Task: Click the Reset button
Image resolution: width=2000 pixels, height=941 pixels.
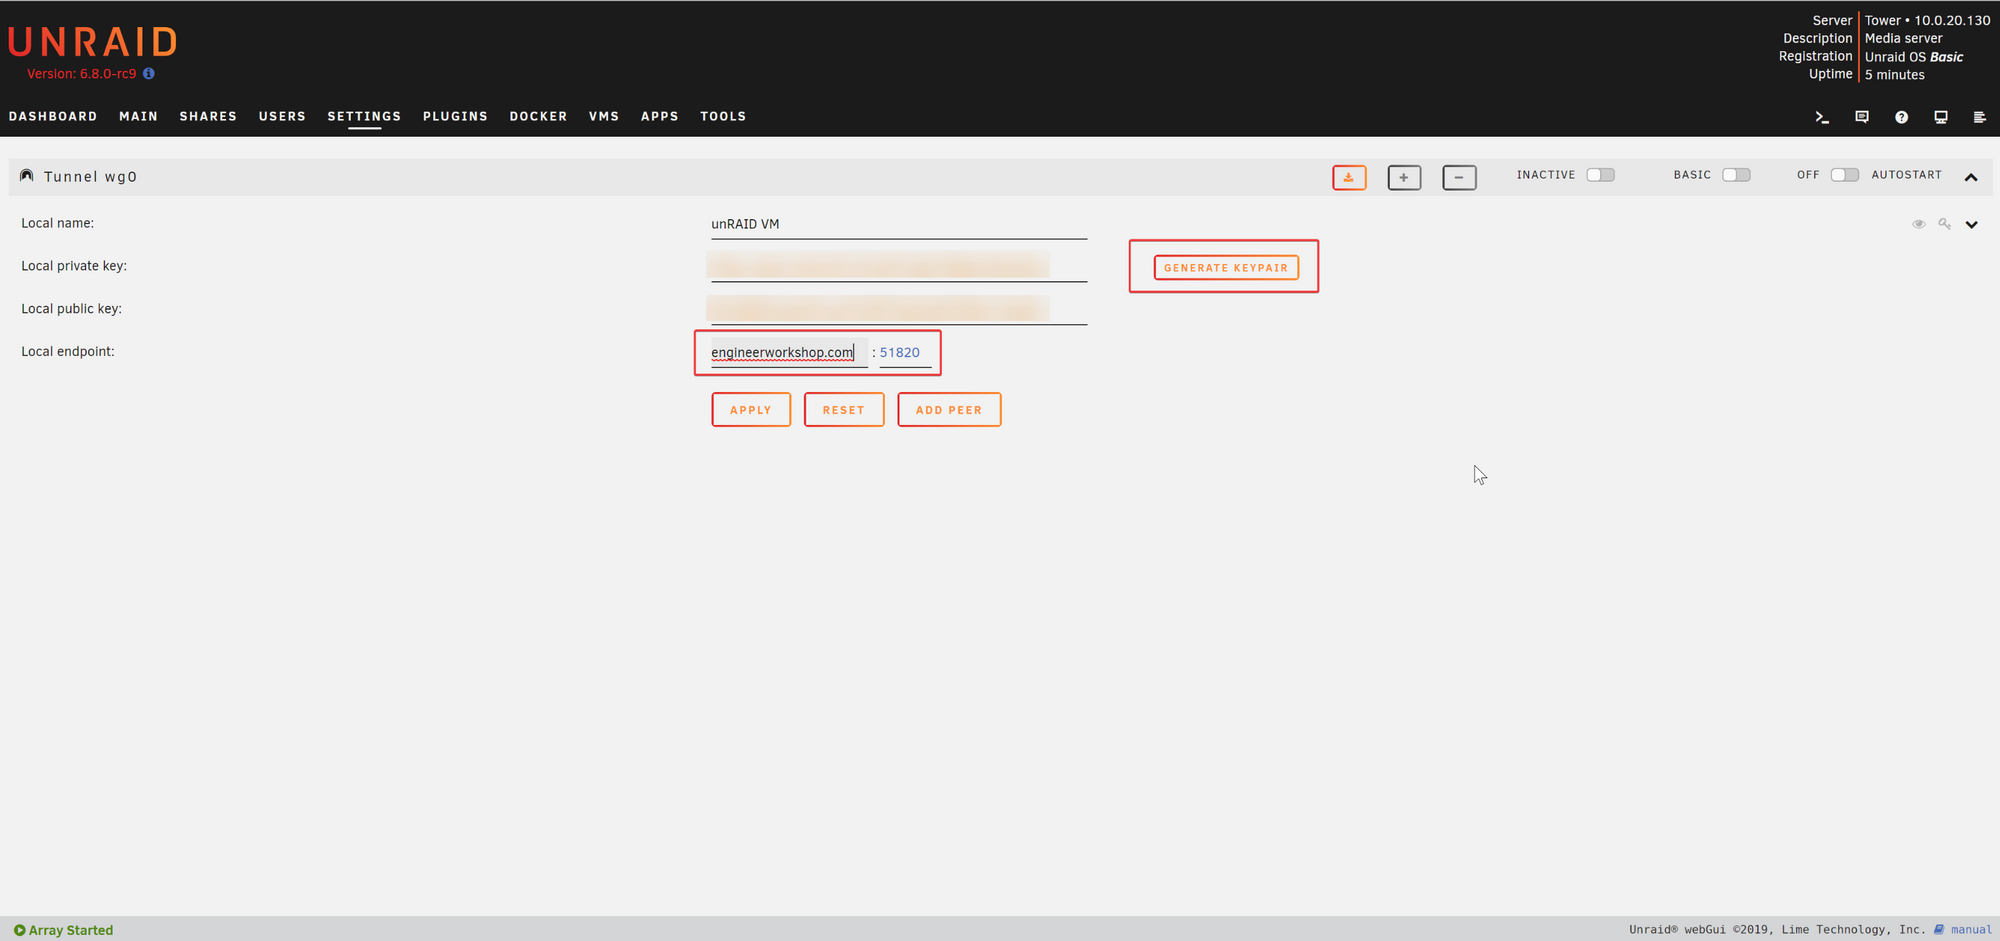Action: point(844,409)
